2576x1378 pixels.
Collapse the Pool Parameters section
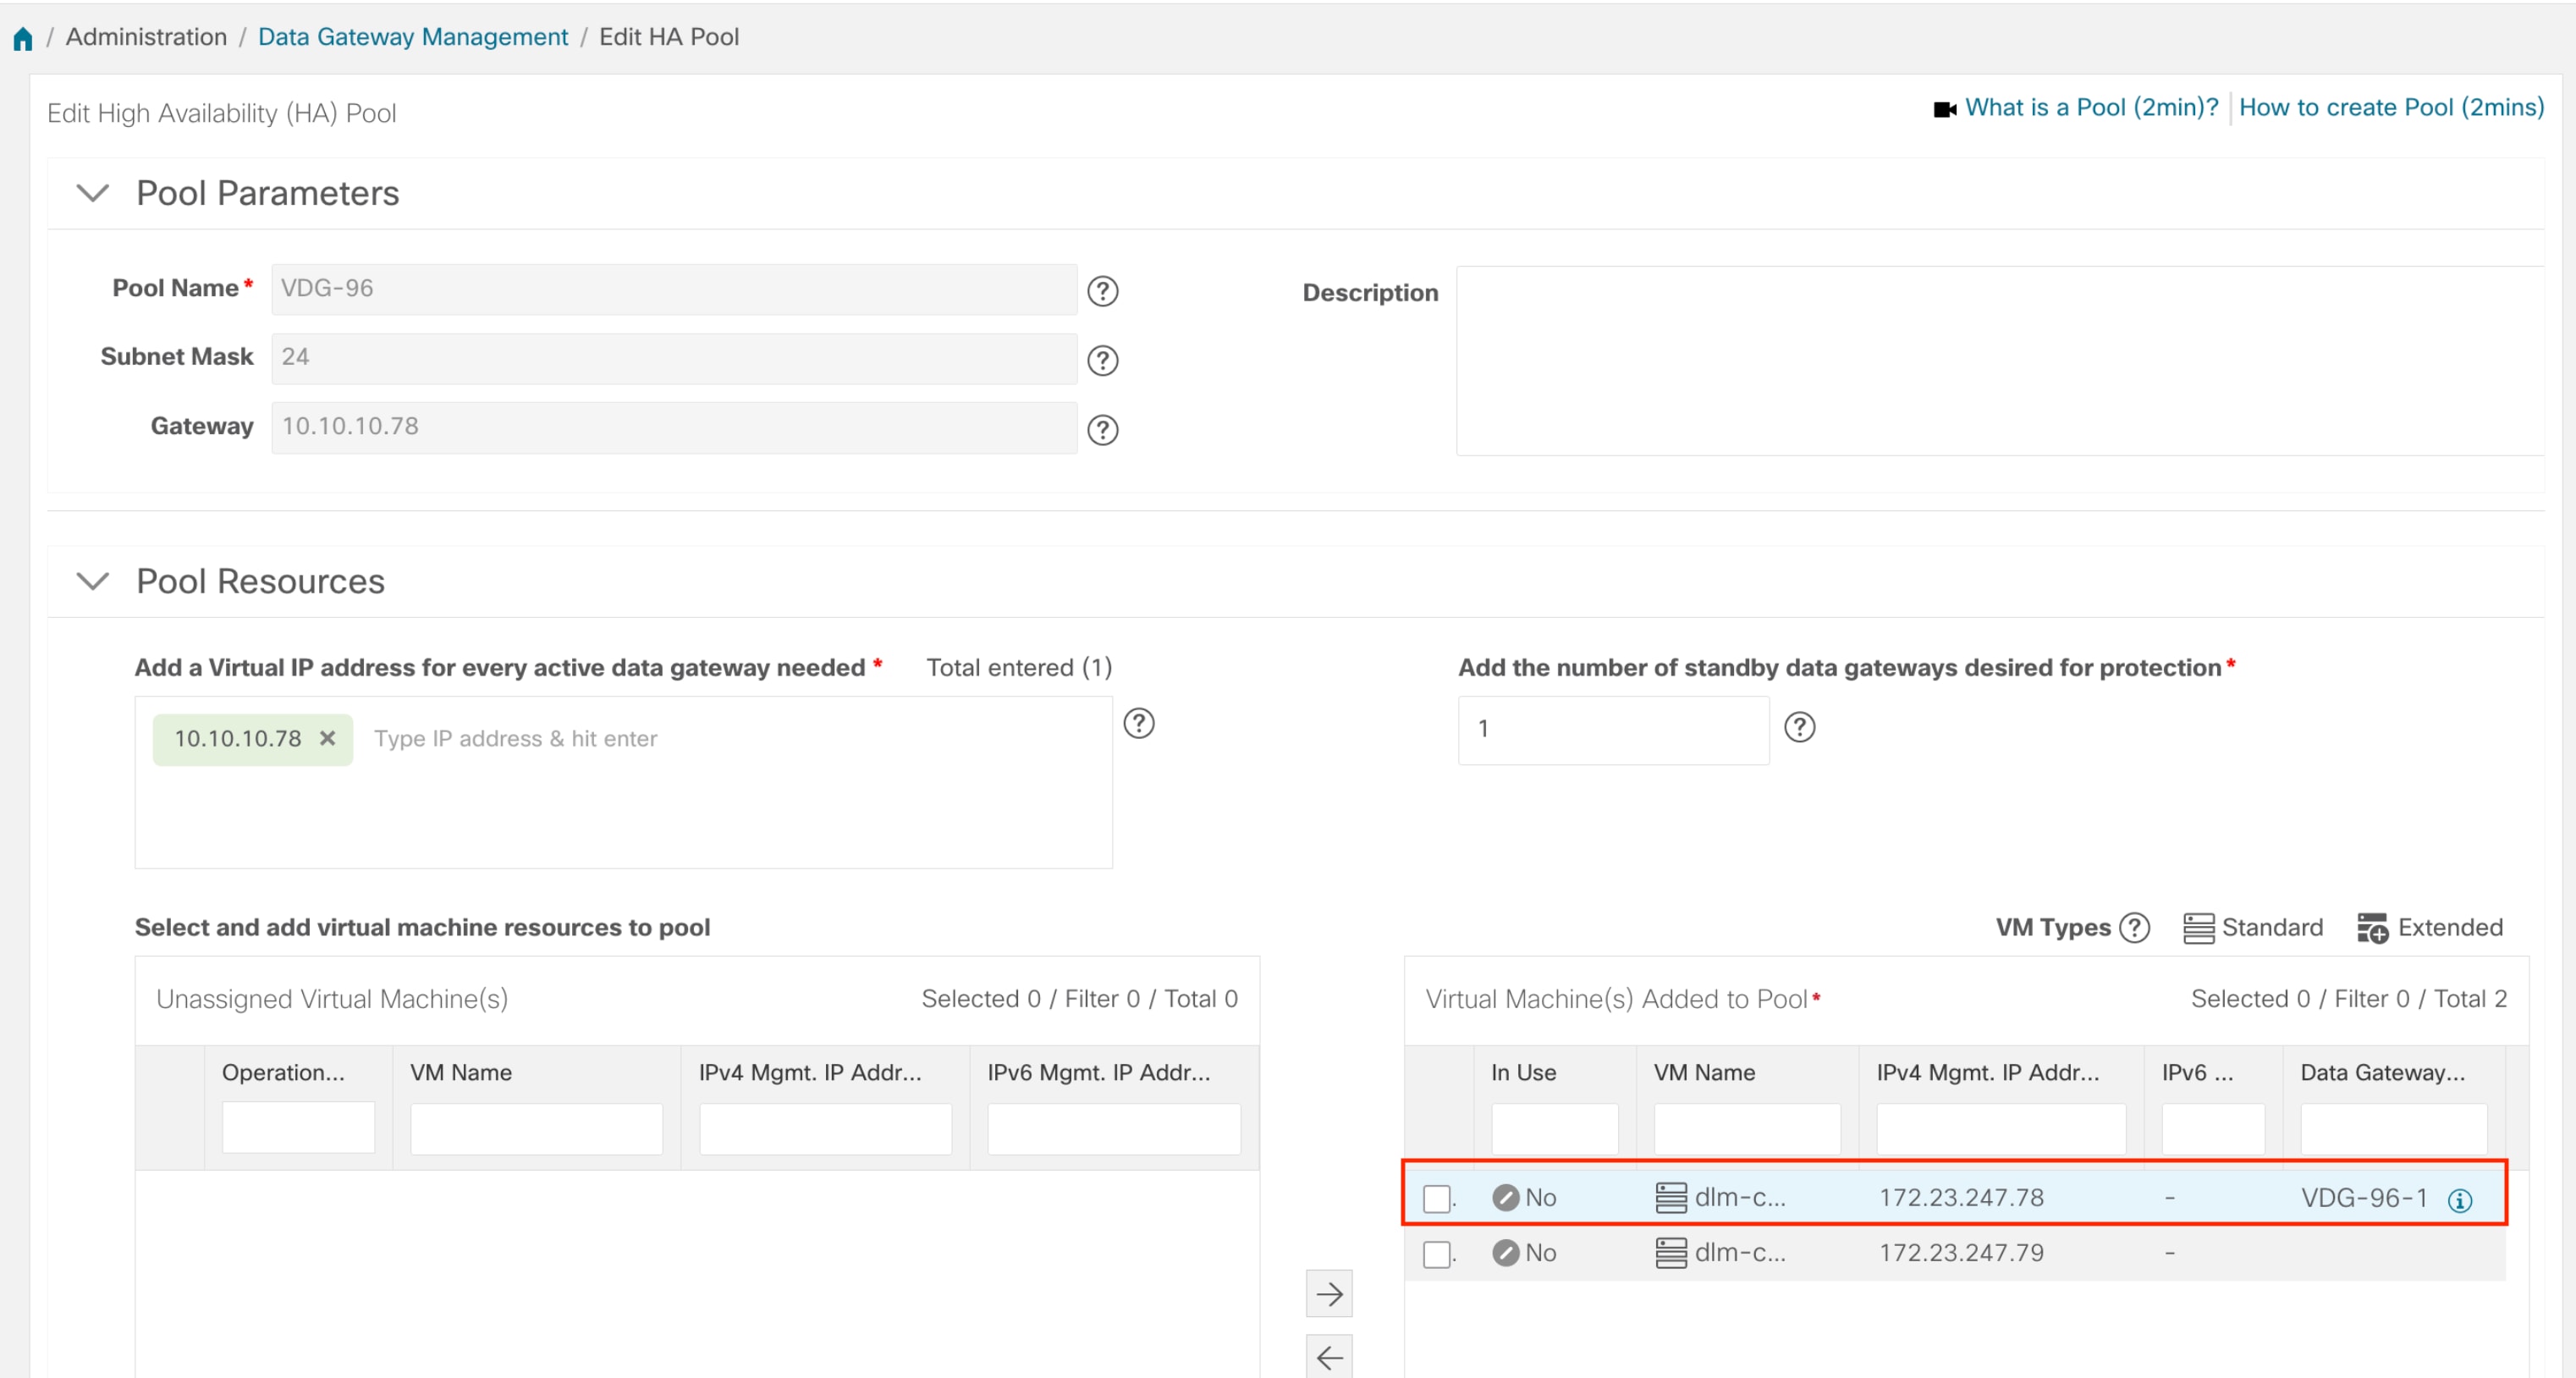pos(93,192)
